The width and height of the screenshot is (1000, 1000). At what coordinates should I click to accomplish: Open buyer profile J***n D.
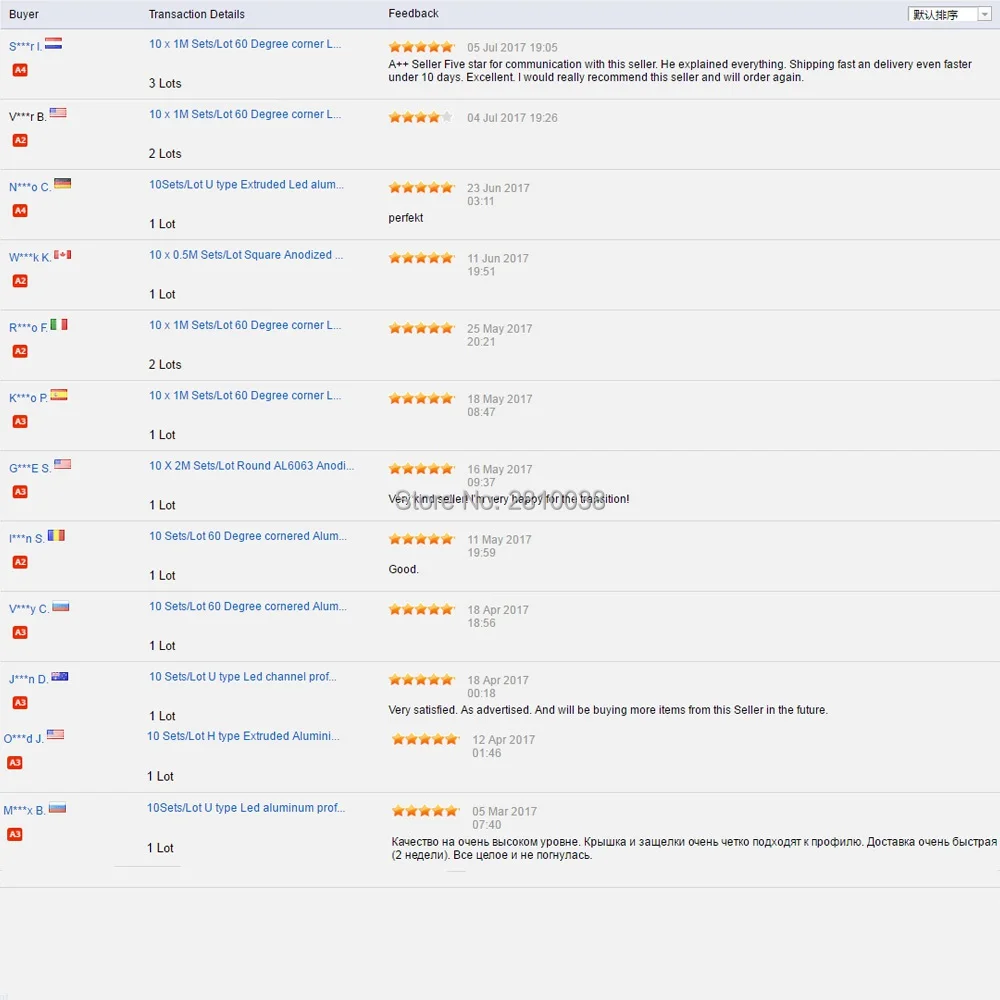[29, 679]
